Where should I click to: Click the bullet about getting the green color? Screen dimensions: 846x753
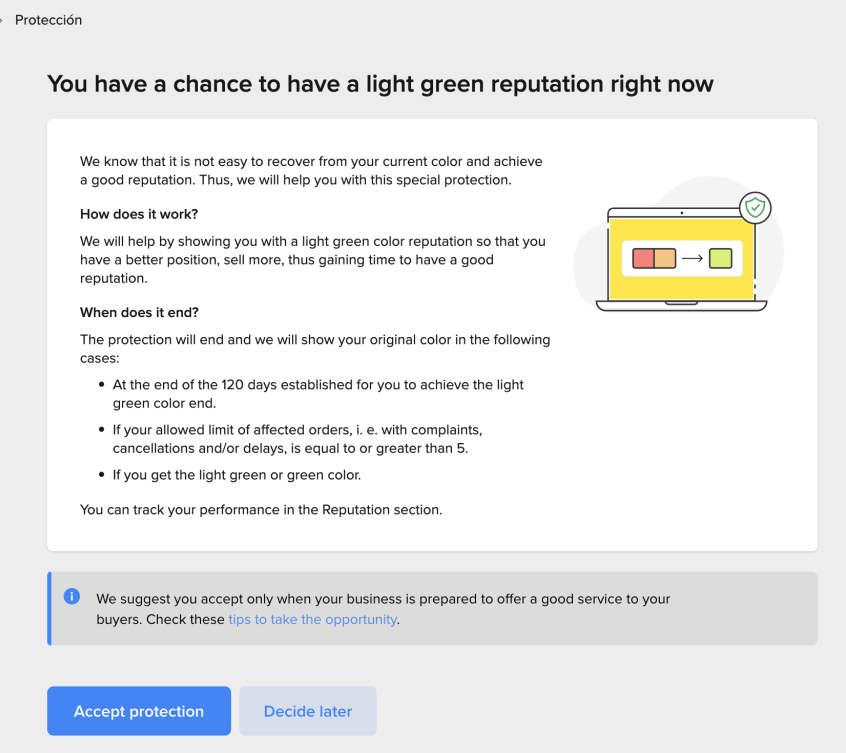234,475
